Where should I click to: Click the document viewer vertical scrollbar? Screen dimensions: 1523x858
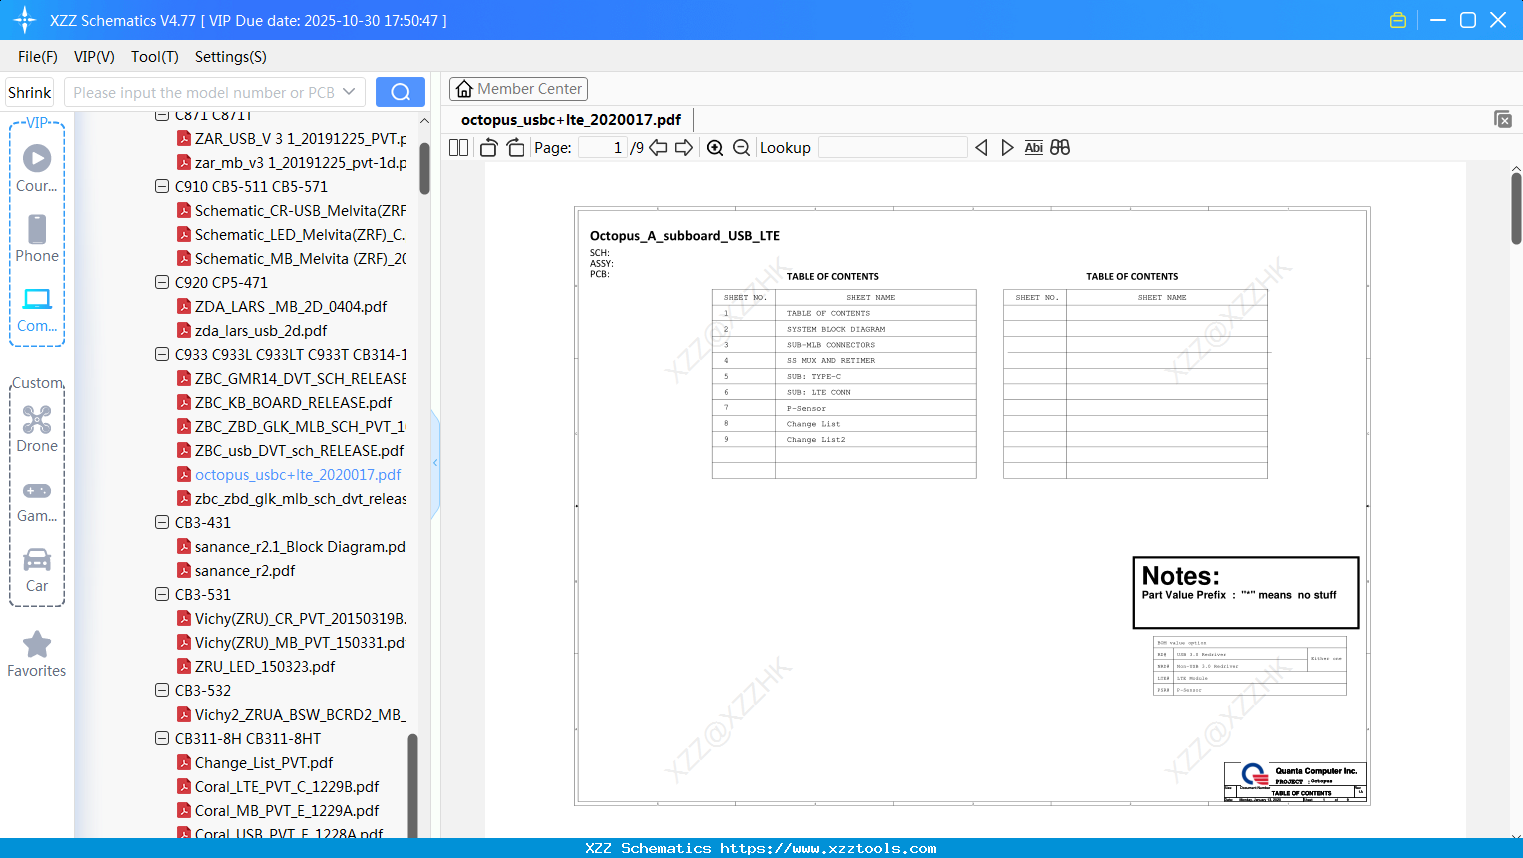click(x=1516, y=208)
